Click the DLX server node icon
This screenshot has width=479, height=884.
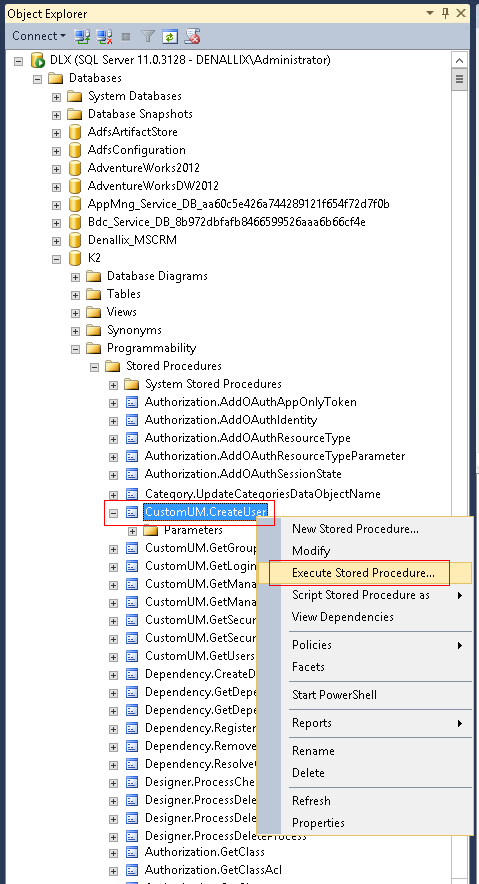[38, 60]
